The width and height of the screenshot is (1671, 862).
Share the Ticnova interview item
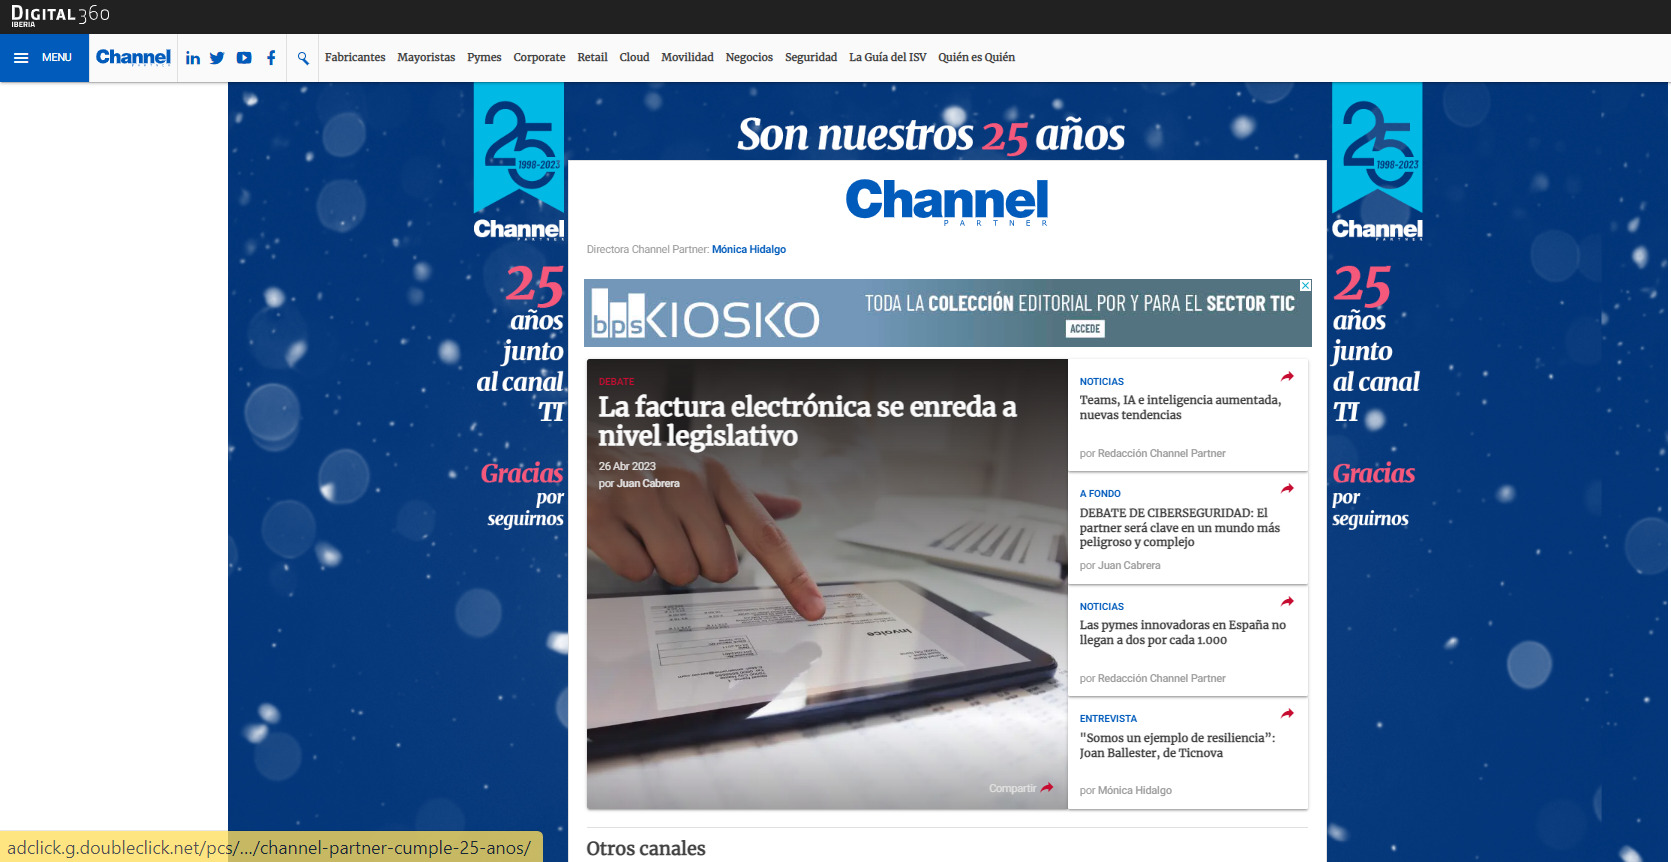pyautogui.click(x=1287, y=714)
